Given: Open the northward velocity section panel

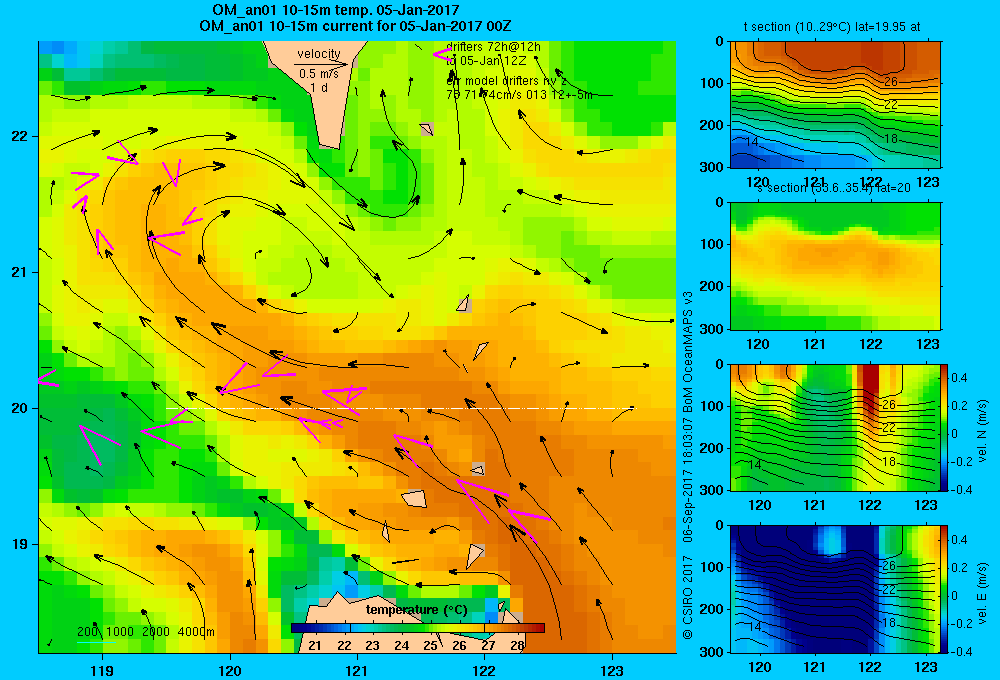Looking at the screenshot, I should tap(835, 427).
